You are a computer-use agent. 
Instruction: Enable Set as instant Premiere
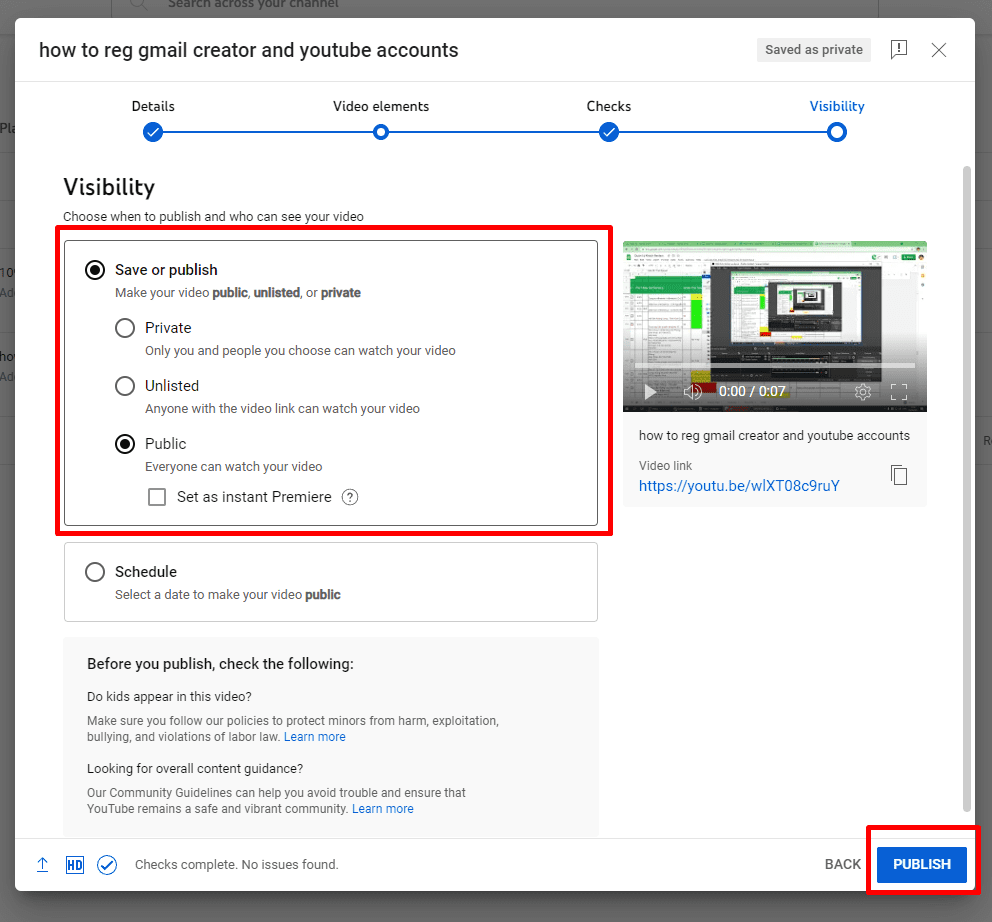point(156,497)
